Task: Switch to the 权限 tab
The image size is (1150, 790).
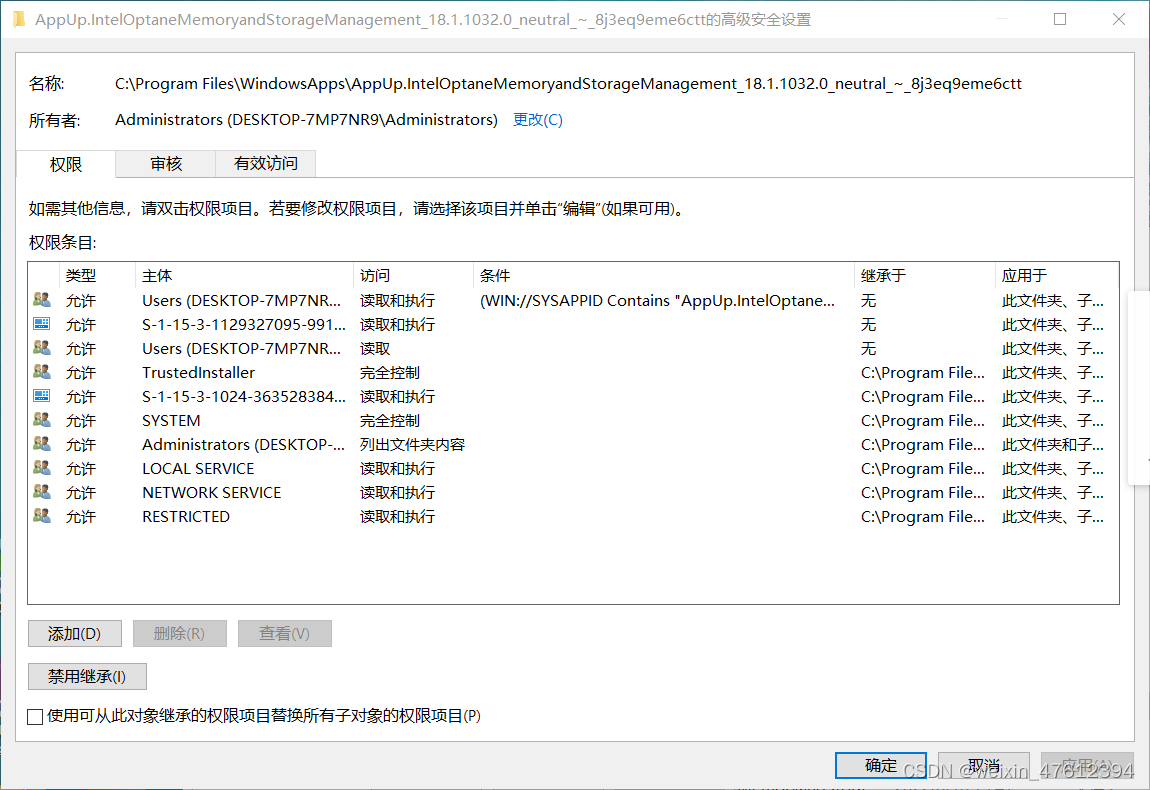Action: 65,164
